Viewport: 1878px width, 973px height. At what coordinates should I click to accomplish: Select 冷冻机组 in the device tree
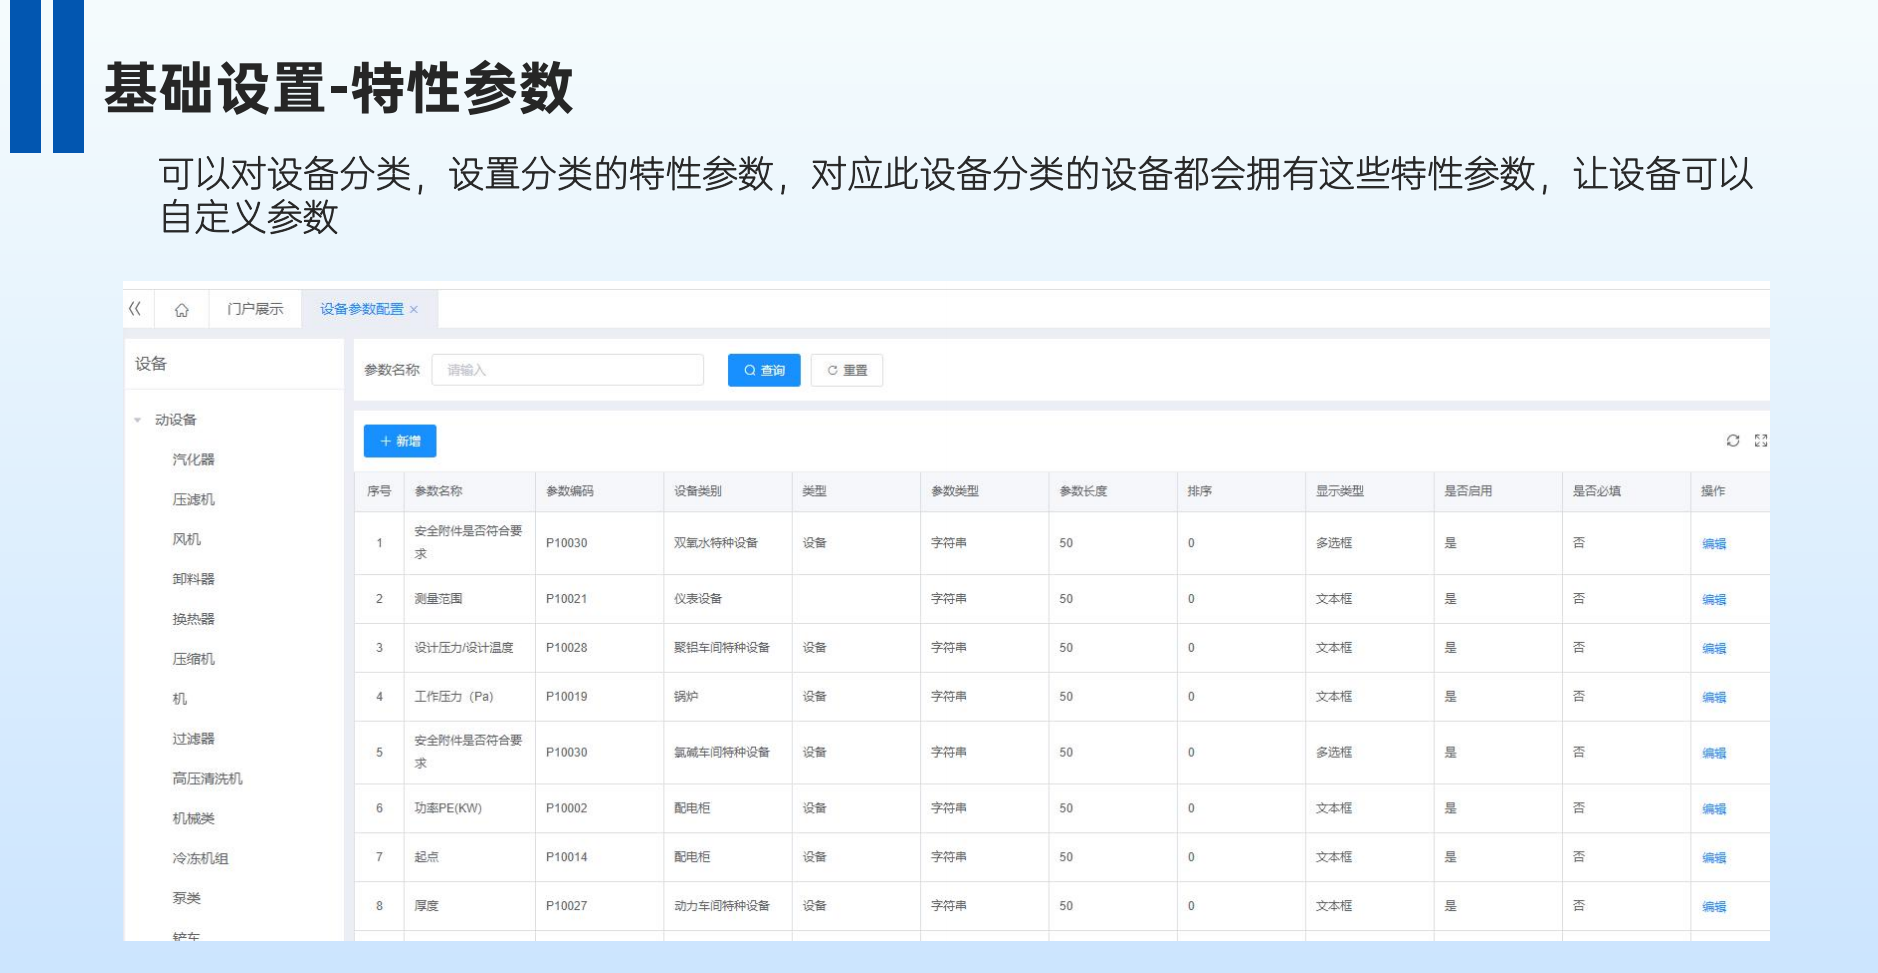(x=201, y=859)
